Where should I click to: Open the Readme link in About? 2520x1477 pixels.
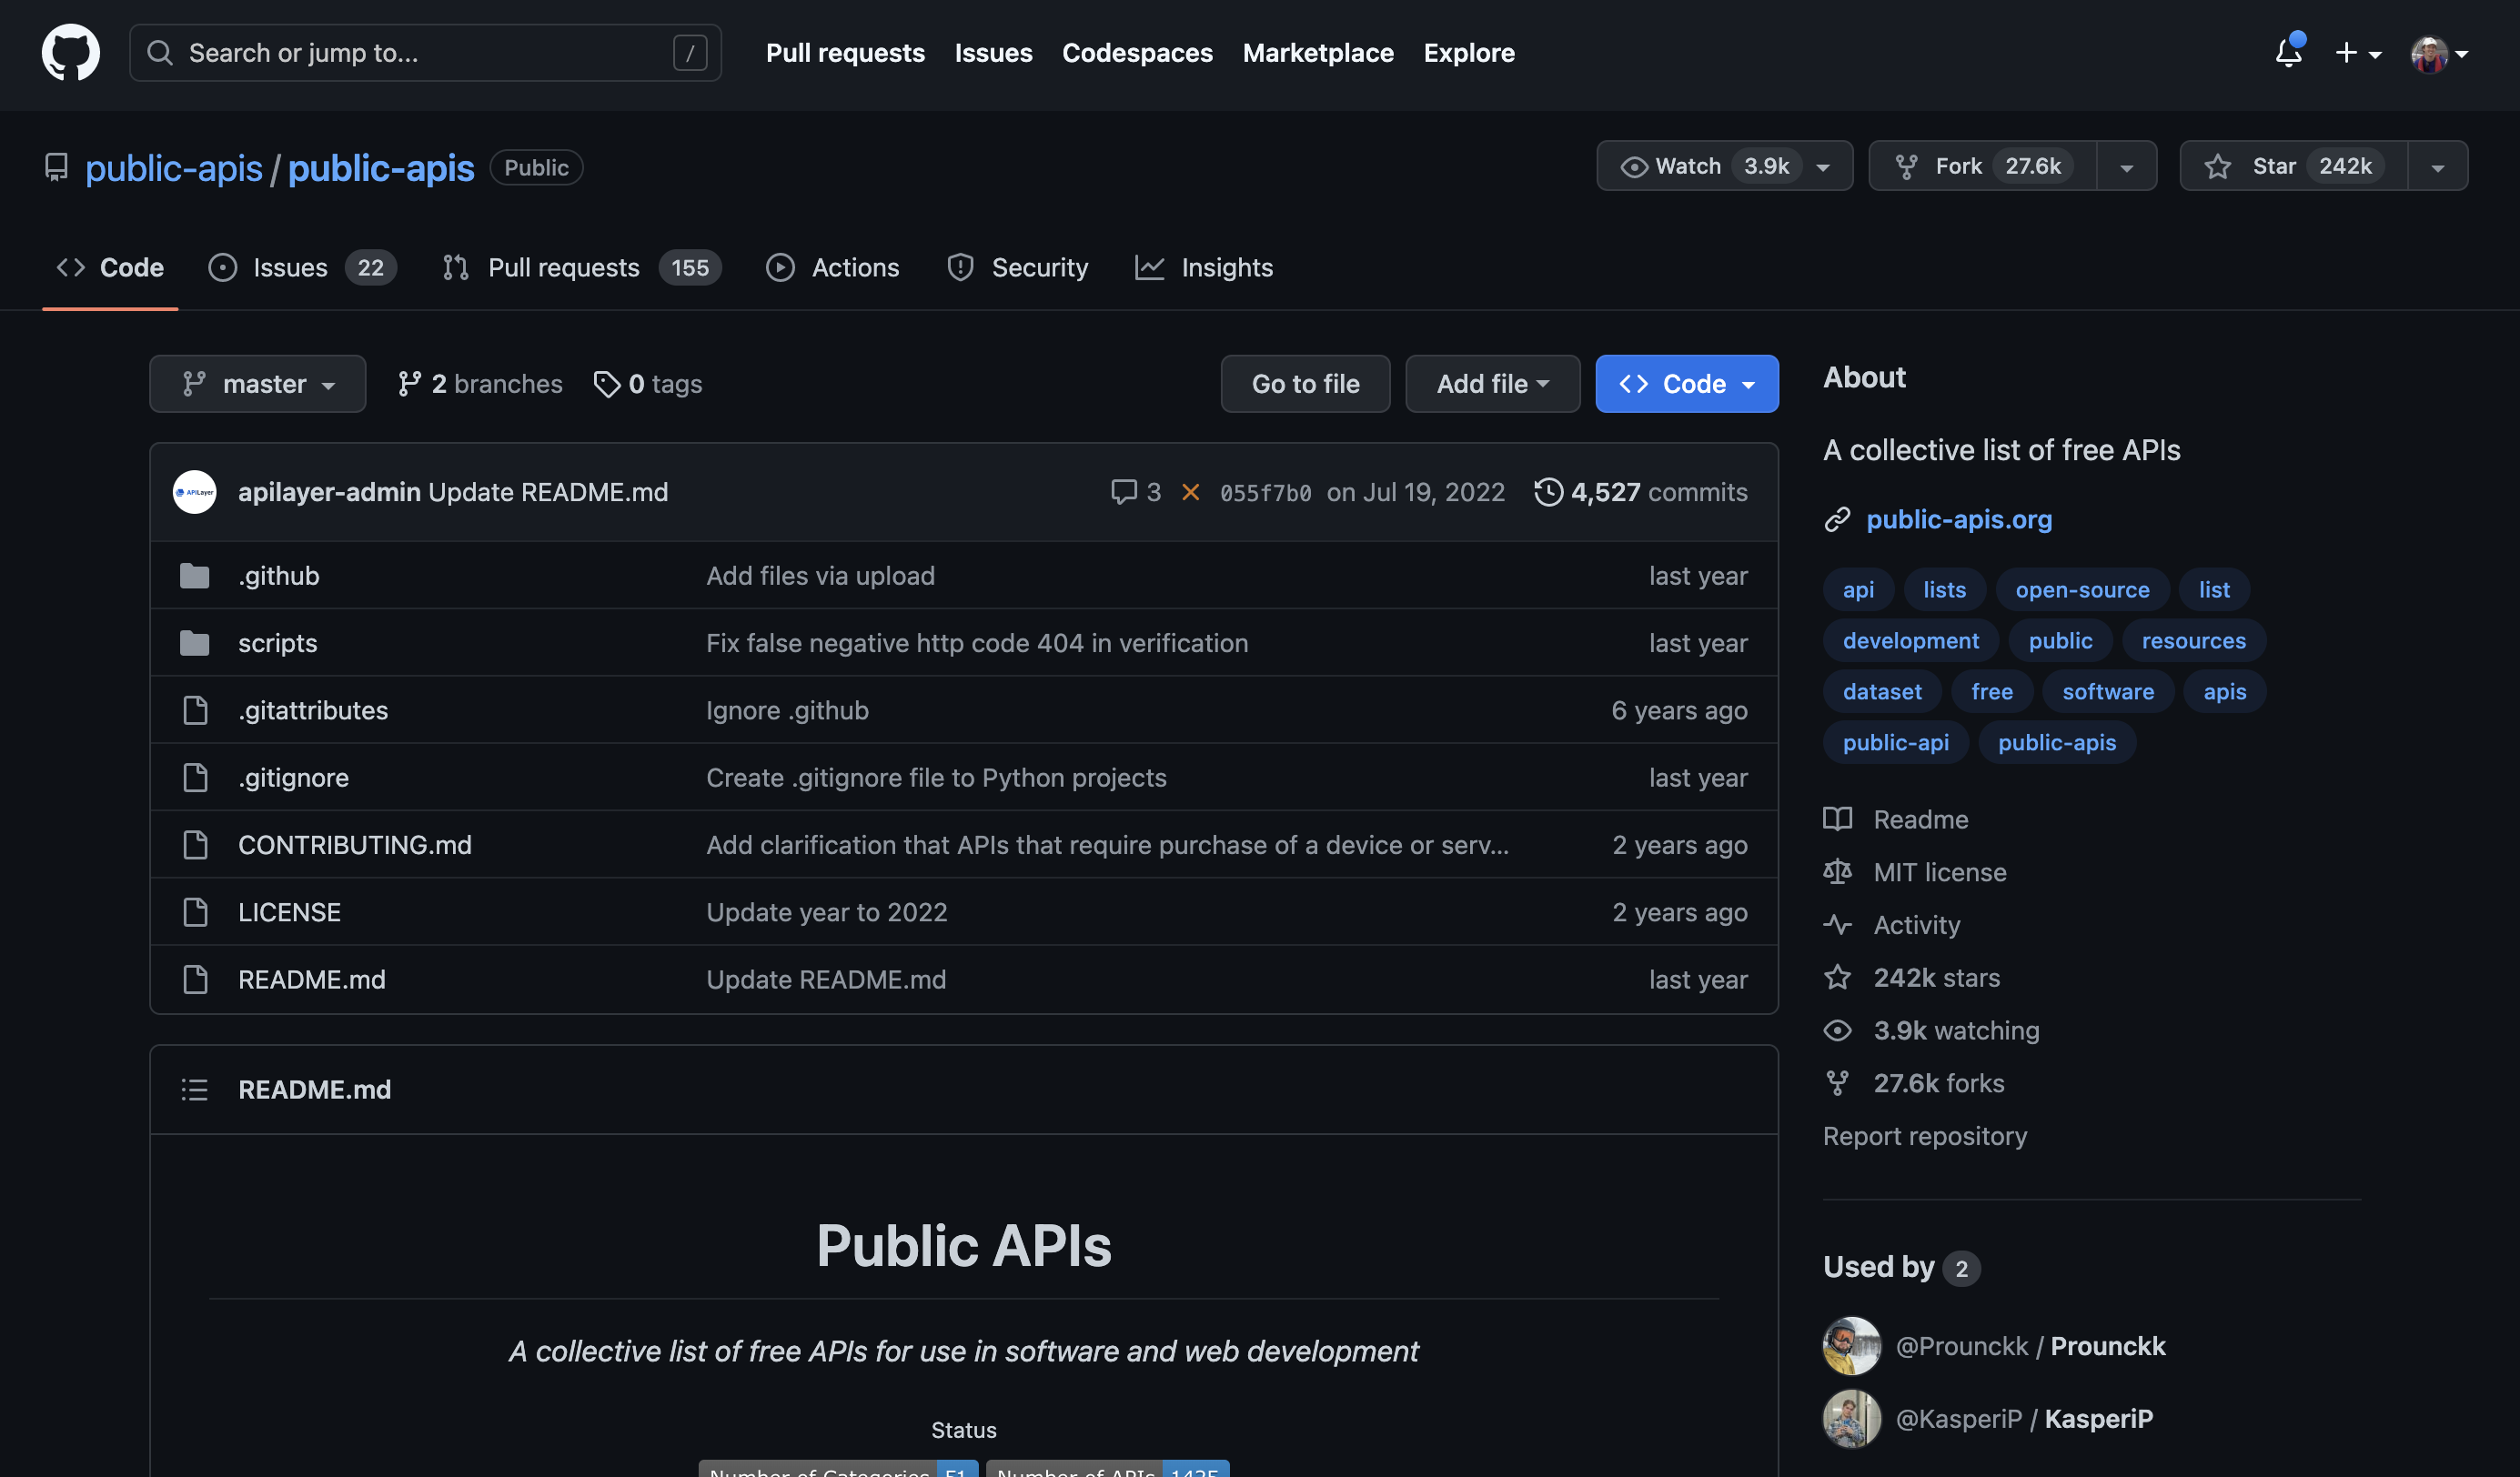[x=1895, y=819]
